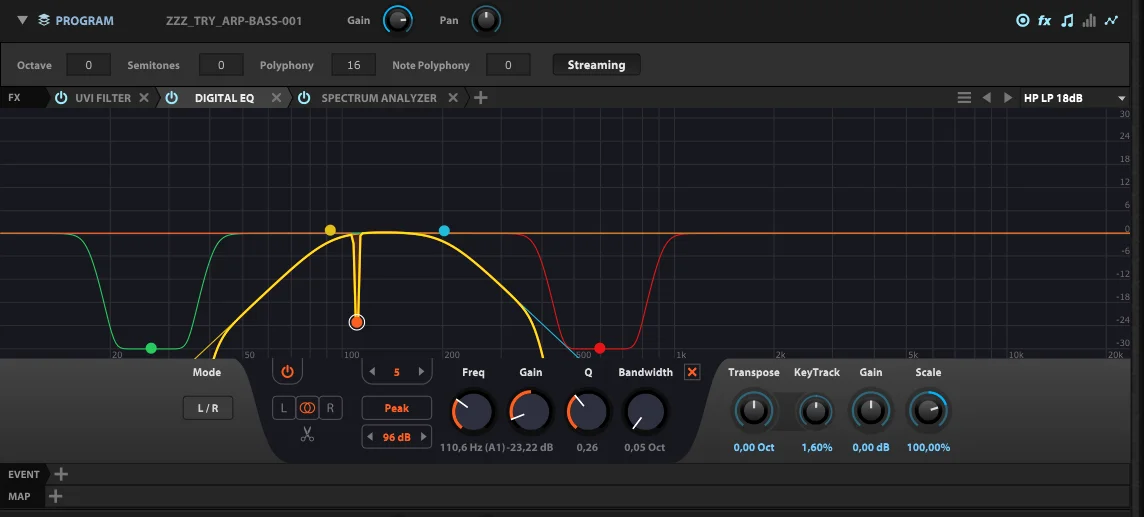Click the Semitones value field
This screenshot has width=1144, height=517.
[221, 65]
